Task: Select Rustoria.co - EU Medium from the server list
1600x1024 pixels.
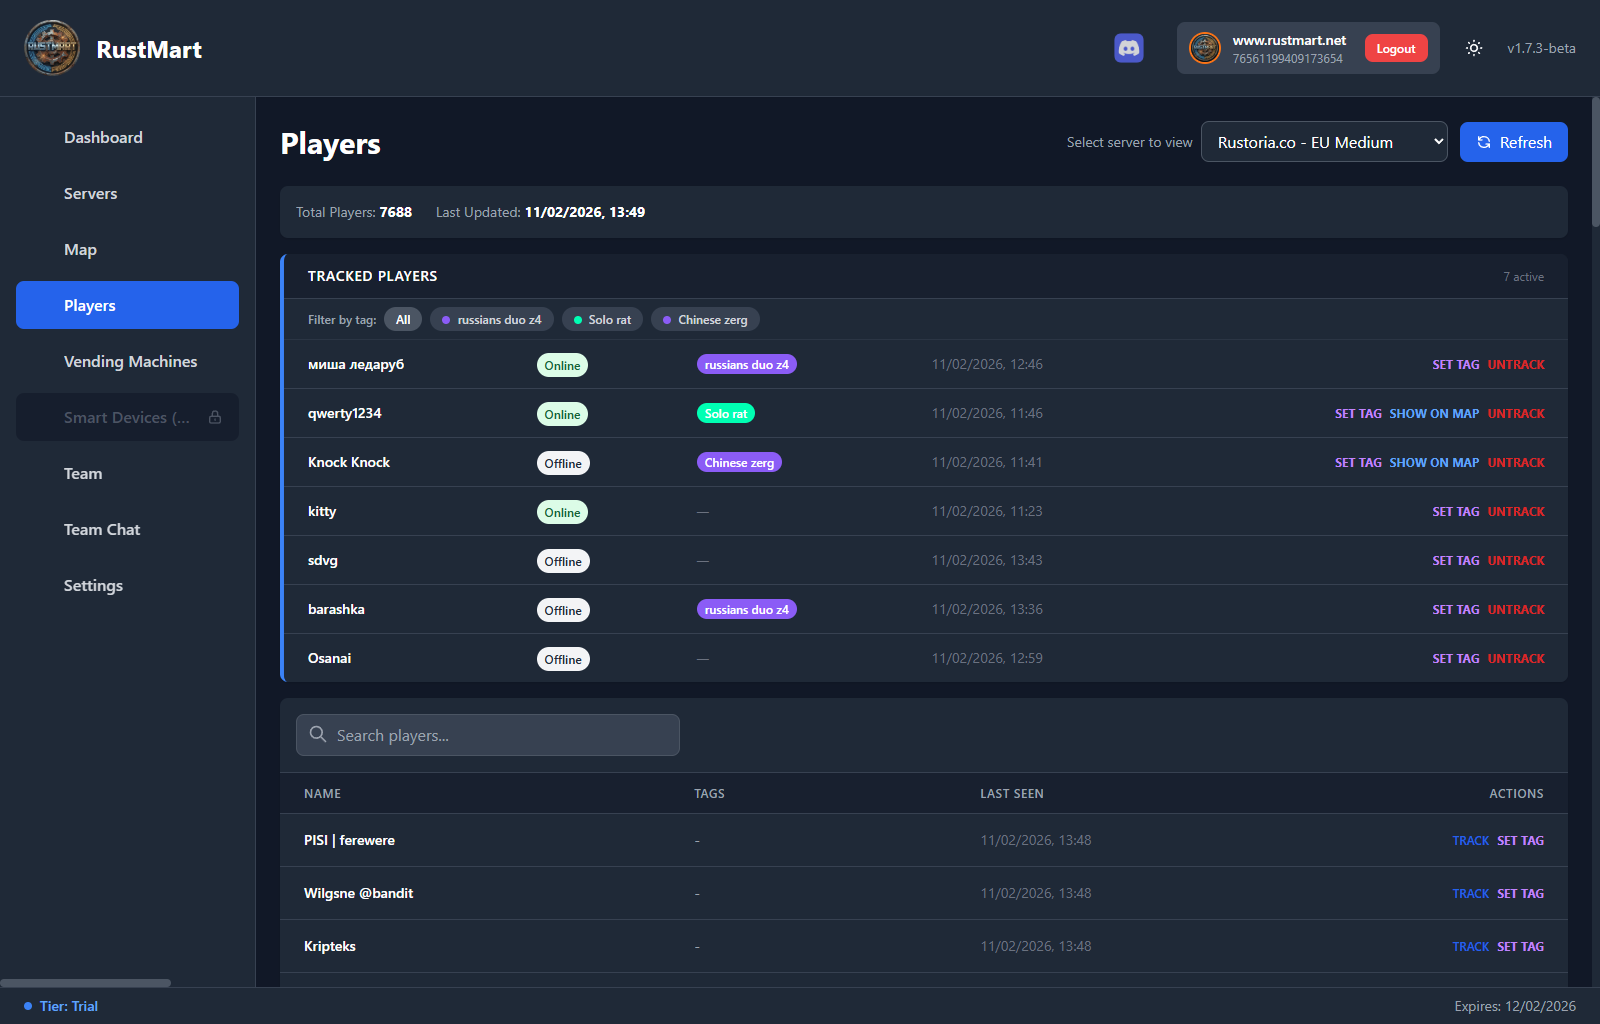Action: (1324, 141)
